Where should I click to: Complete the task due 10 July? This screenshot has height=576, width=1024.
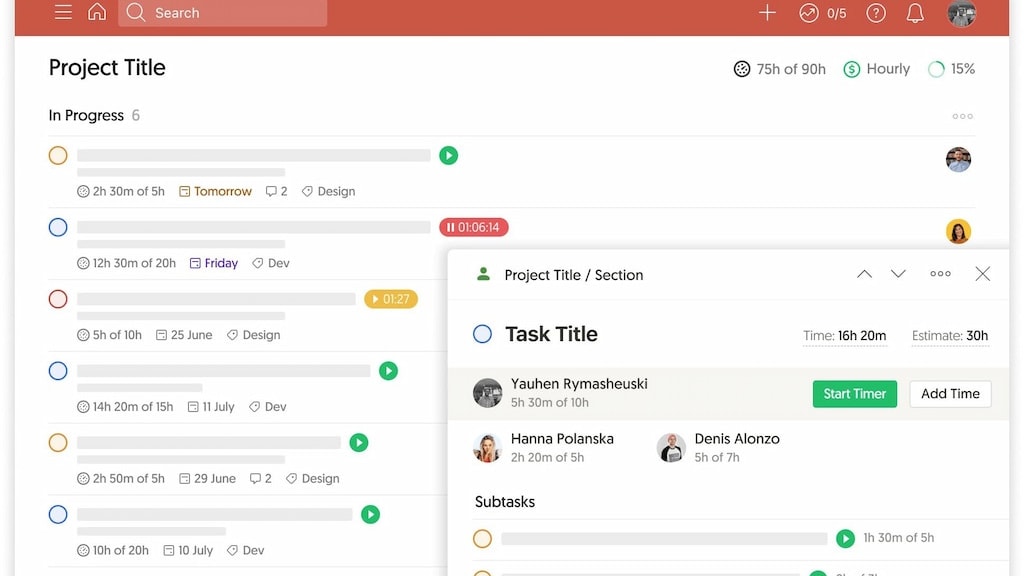click(x=58, y=515)
